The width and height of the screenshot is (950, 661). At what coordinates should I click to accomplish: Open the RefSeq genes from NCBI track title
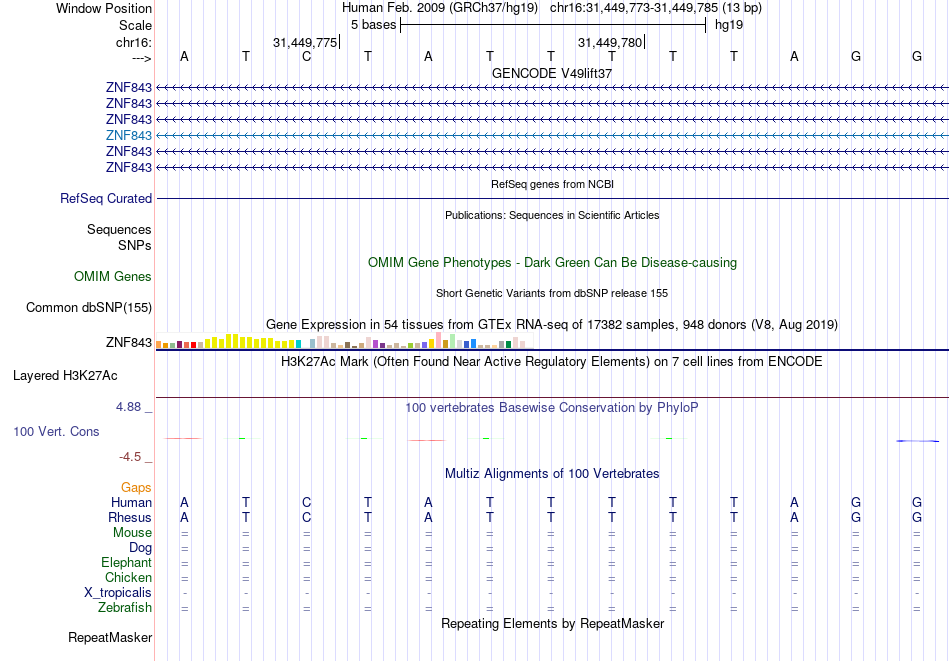[552, 184]
